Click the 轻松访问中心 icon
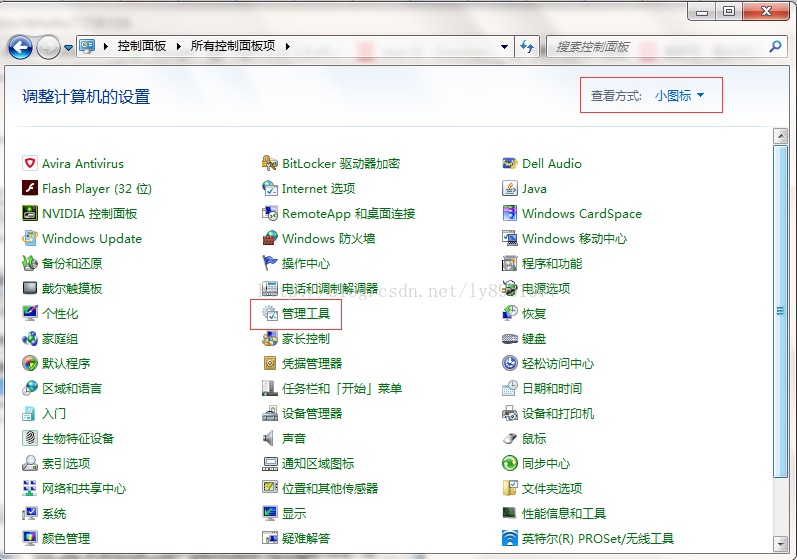 pyautogui.click(x=510, y=363)
